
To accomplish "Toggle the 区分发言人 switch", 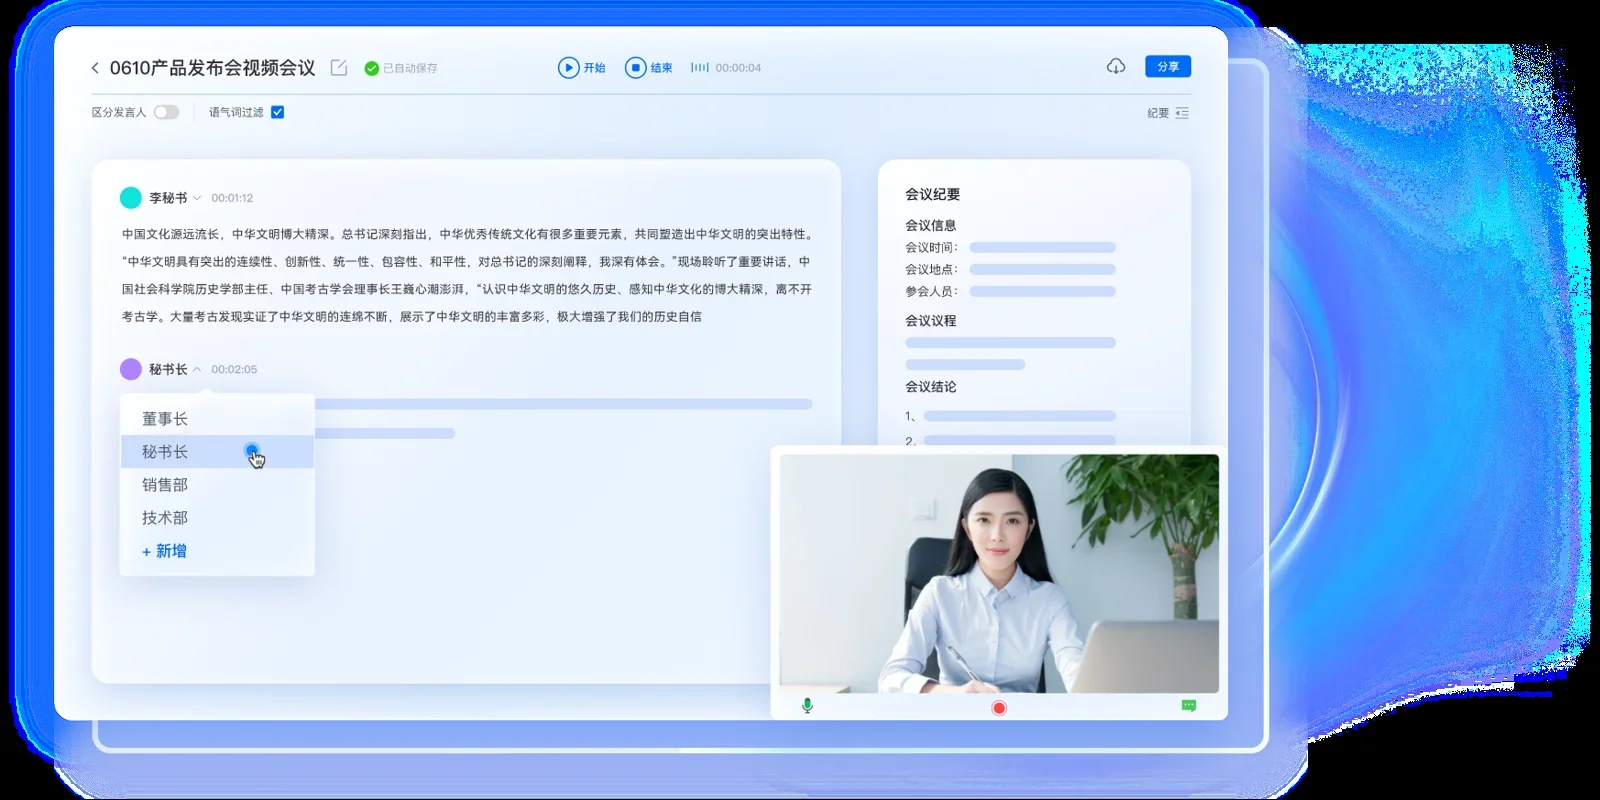I will (167, 112).
